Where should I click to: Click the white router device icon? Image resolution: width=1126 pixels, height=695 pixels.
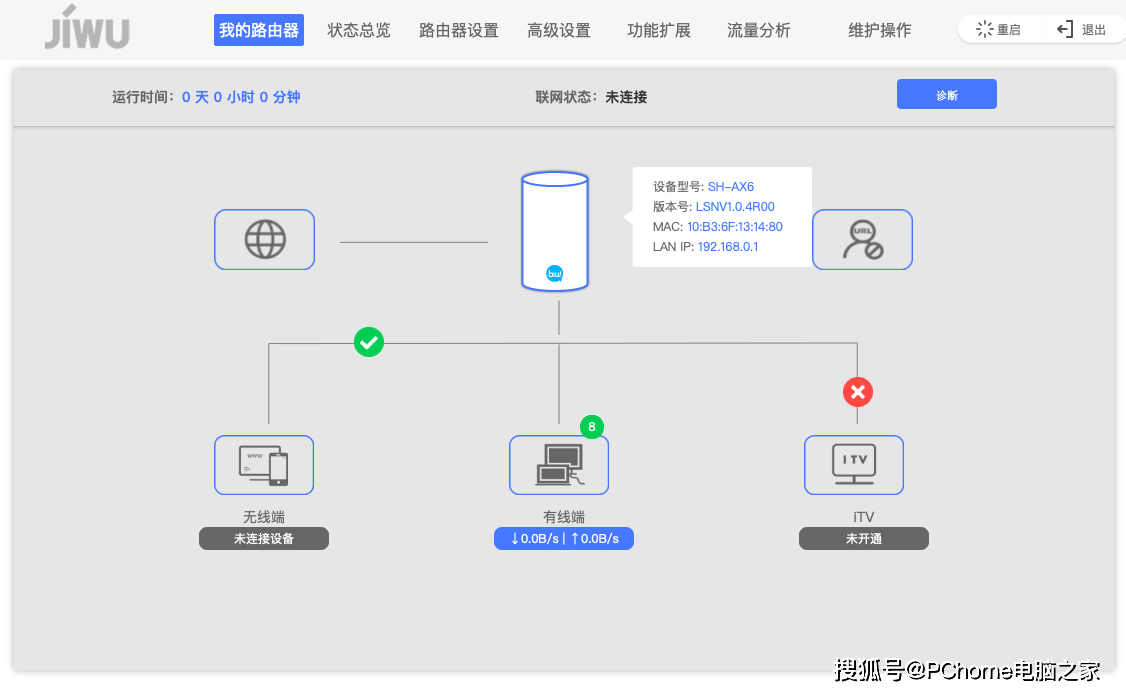tap(554, 232)
